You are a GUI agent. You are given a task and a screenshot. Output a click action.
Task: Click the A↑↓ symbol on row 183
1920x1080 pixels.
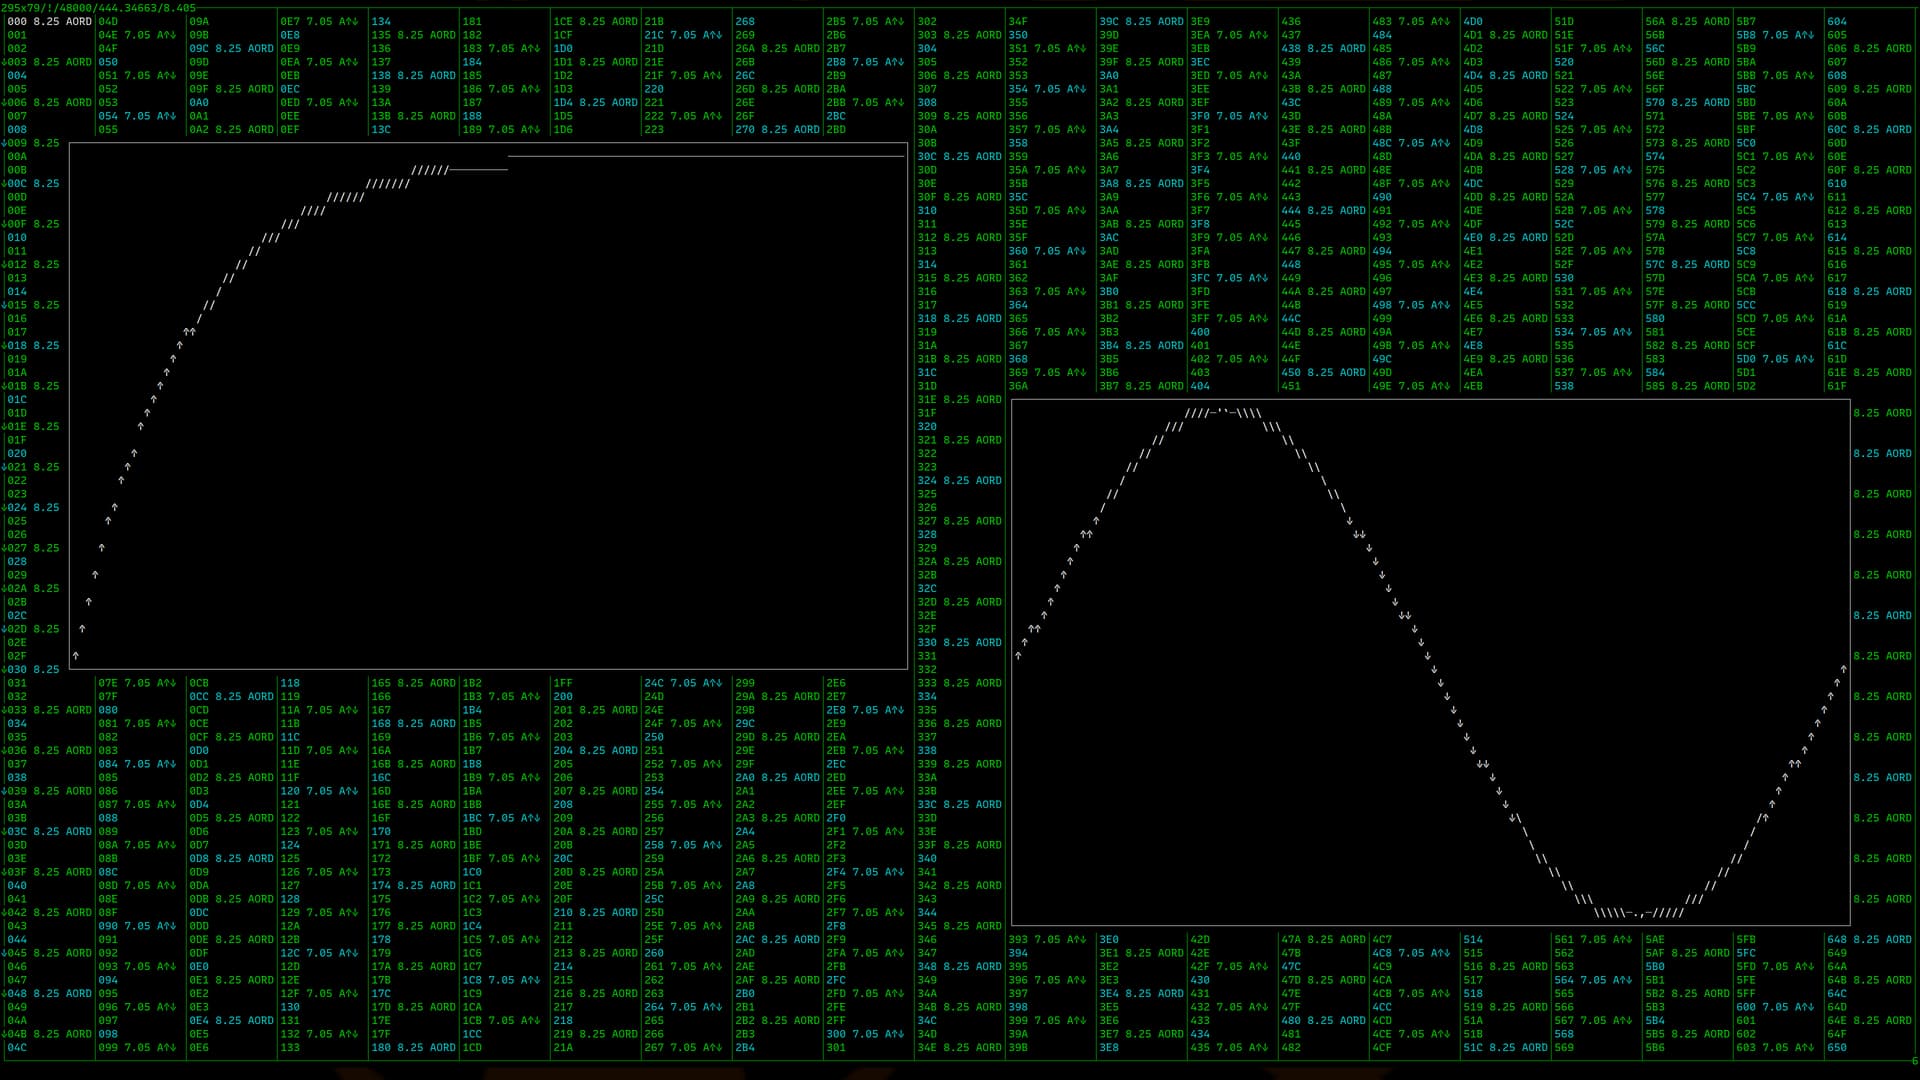point(530,48)
